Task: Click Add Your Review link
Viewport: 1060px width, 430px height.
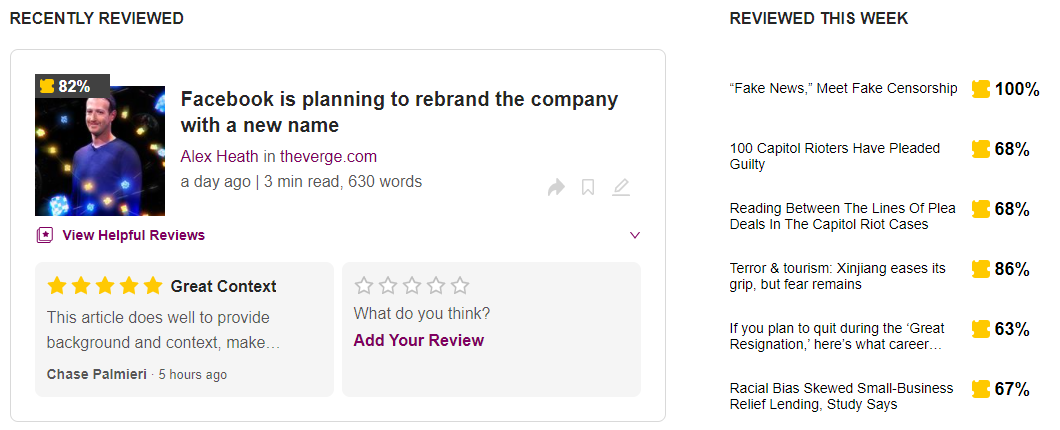Action: click(x=418, y=340)
